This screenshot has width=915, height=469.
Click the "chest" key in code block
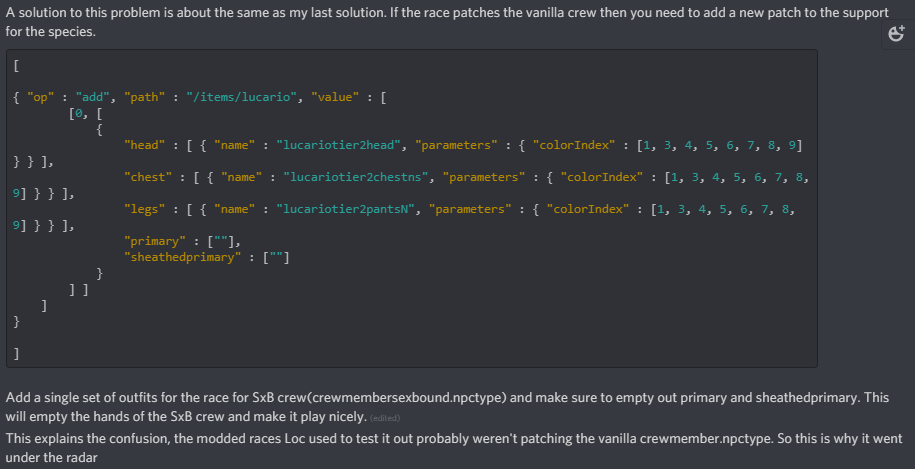(148, 177)
